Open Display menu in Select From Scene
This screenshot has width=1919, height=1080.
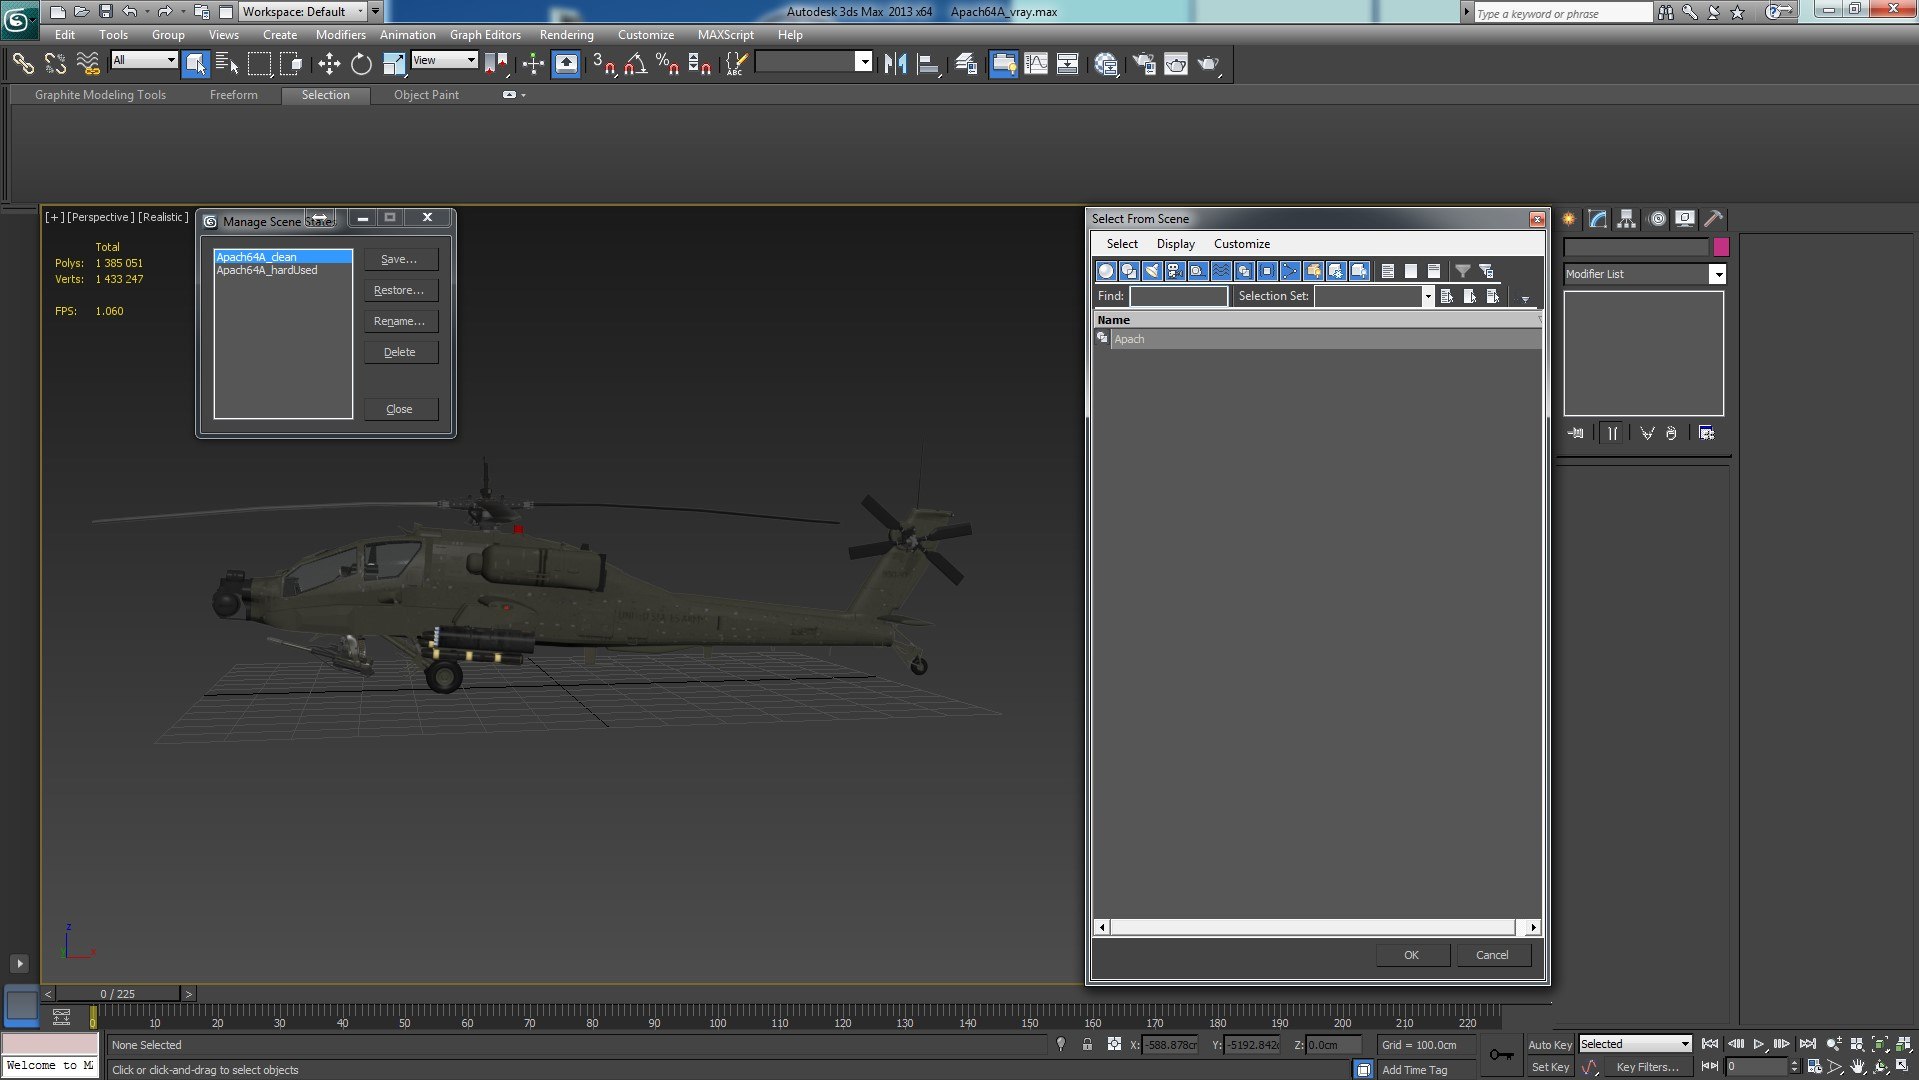1176,244
